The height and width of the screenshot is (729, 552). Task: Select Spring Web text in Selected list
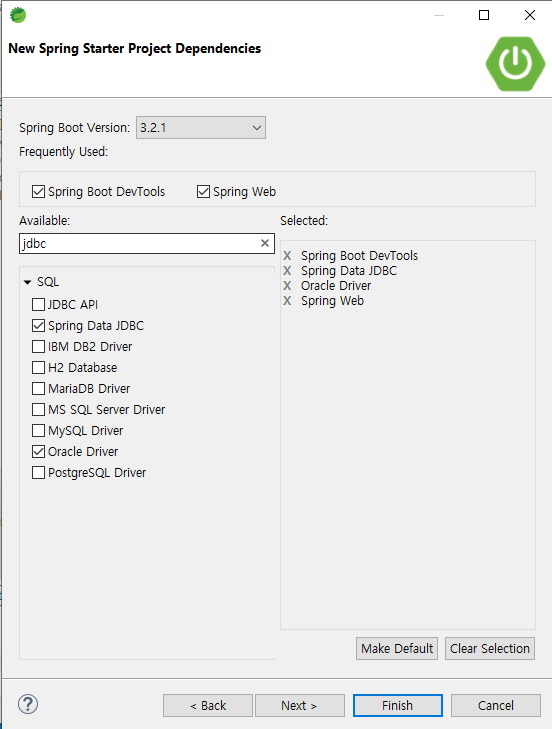[332, 301]
